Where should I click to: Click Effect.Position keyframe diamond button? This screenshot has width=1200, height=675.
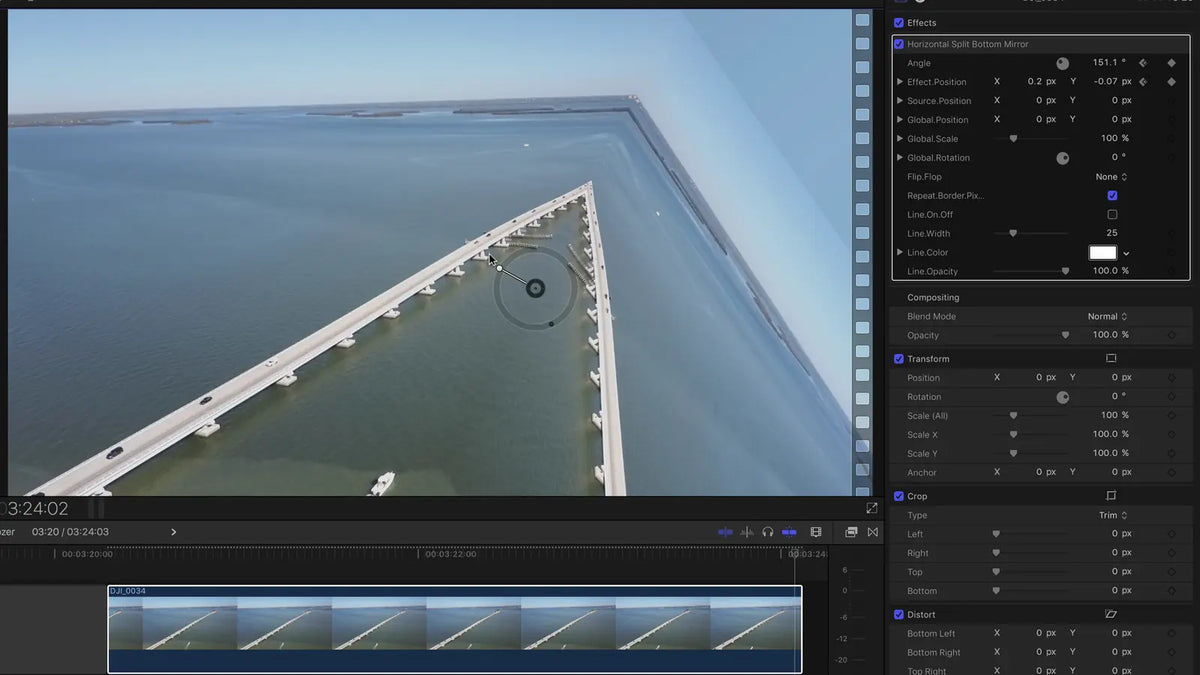click(1171, 82)
